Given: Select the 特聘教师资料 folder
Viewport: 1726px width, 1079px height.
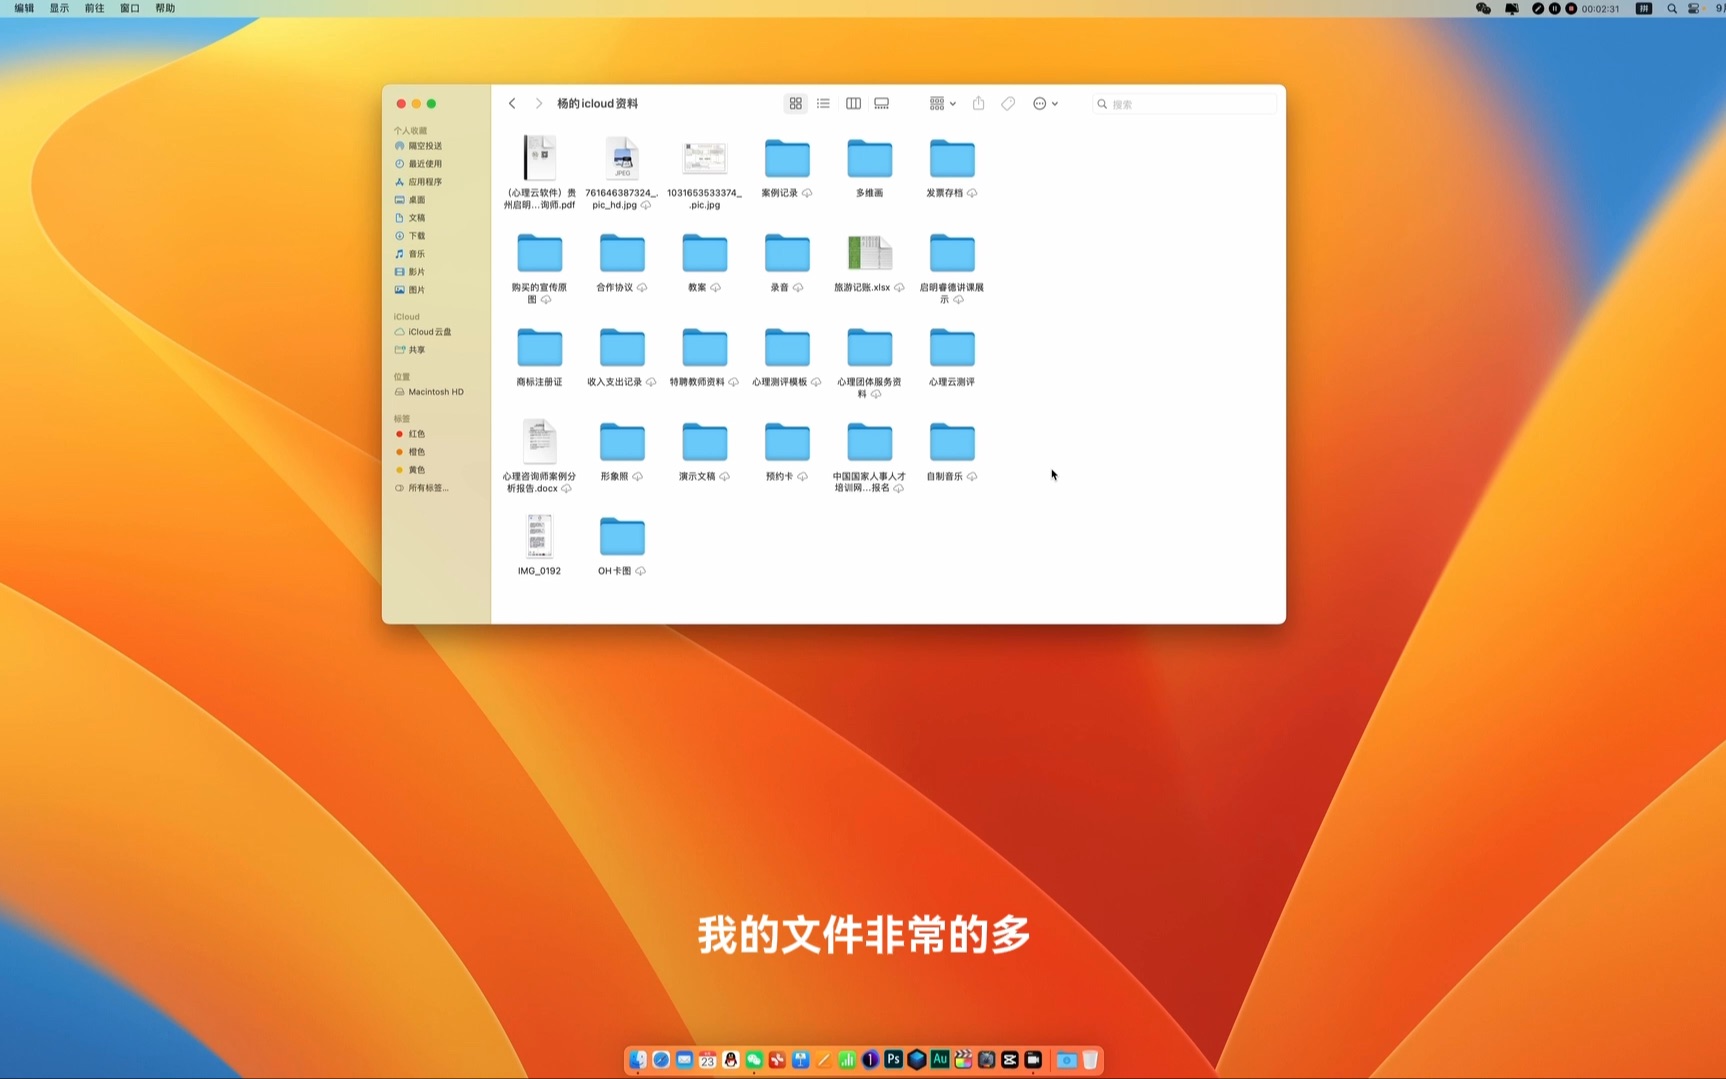Looking at the screenshot, I should pos(705,348).
